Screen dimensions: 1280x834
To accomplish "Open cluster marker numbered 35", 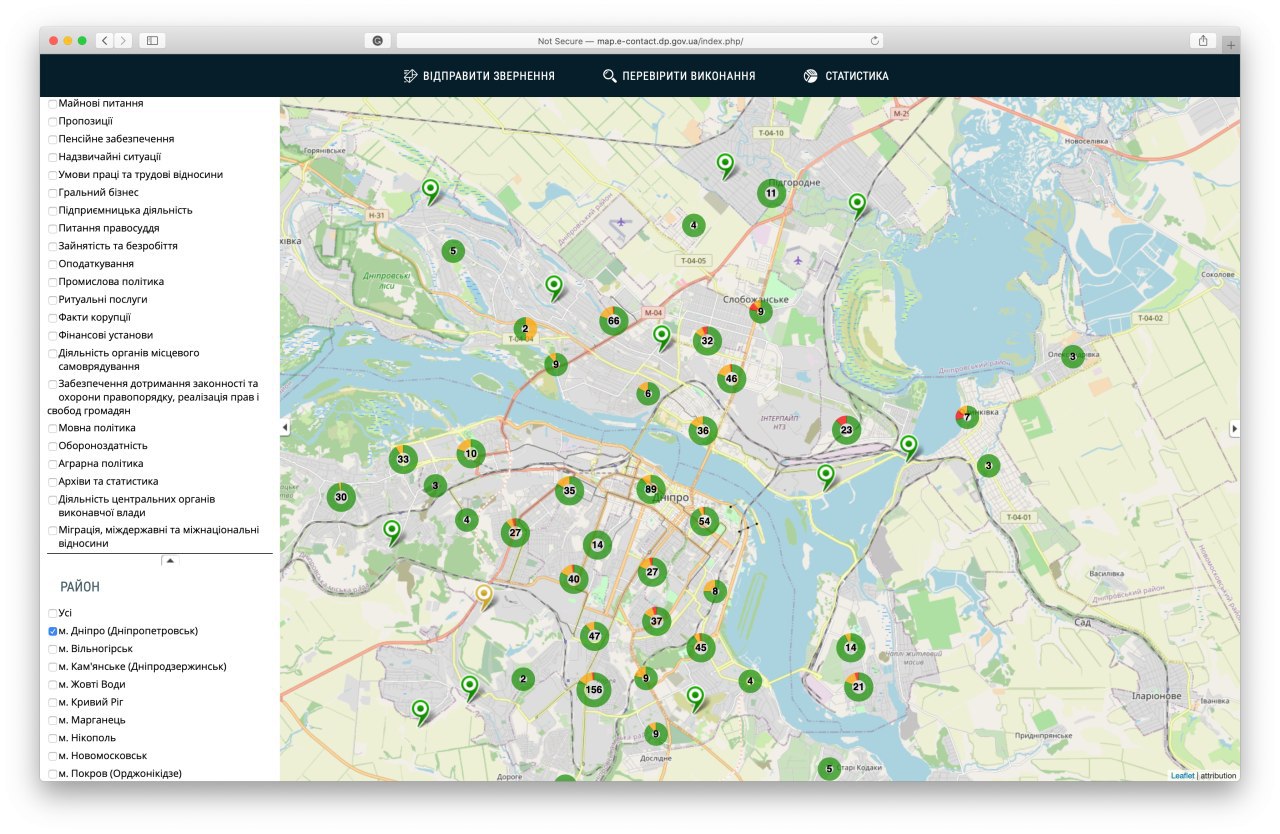I will click(570, 490).
